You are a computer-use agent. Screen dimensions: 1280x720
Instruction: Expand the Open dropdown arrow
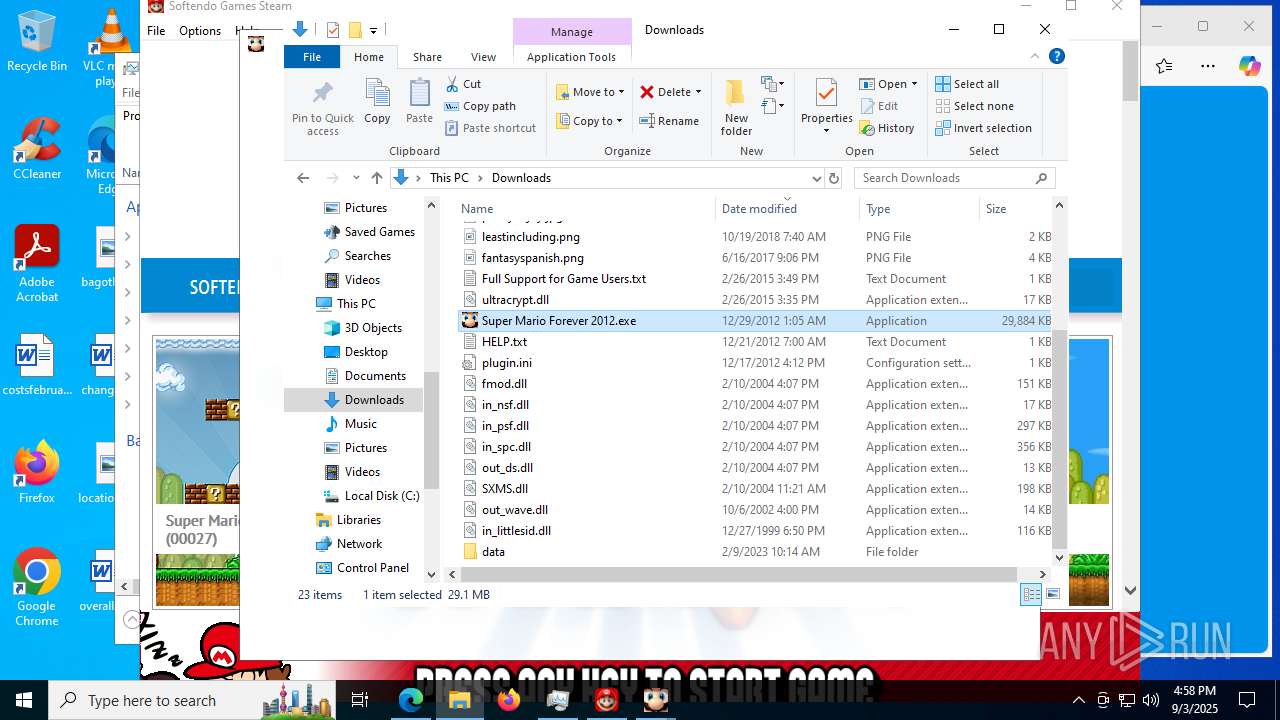(914, 84)
